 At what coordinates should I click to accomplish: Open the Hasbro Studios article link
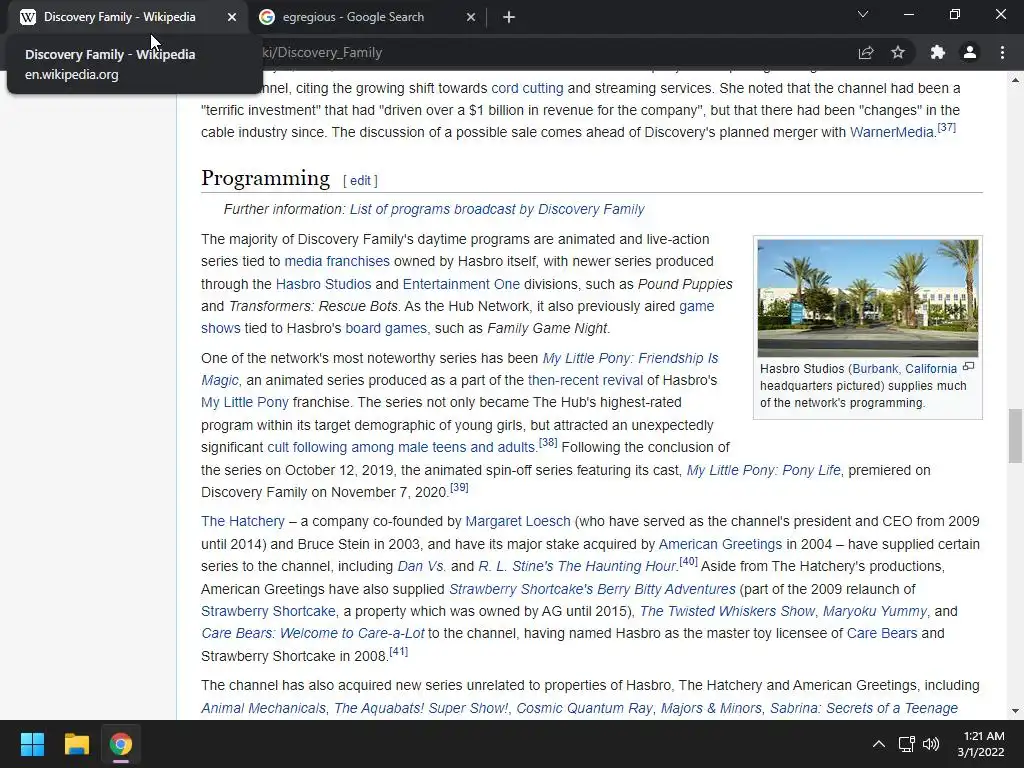tap(323, 284)
